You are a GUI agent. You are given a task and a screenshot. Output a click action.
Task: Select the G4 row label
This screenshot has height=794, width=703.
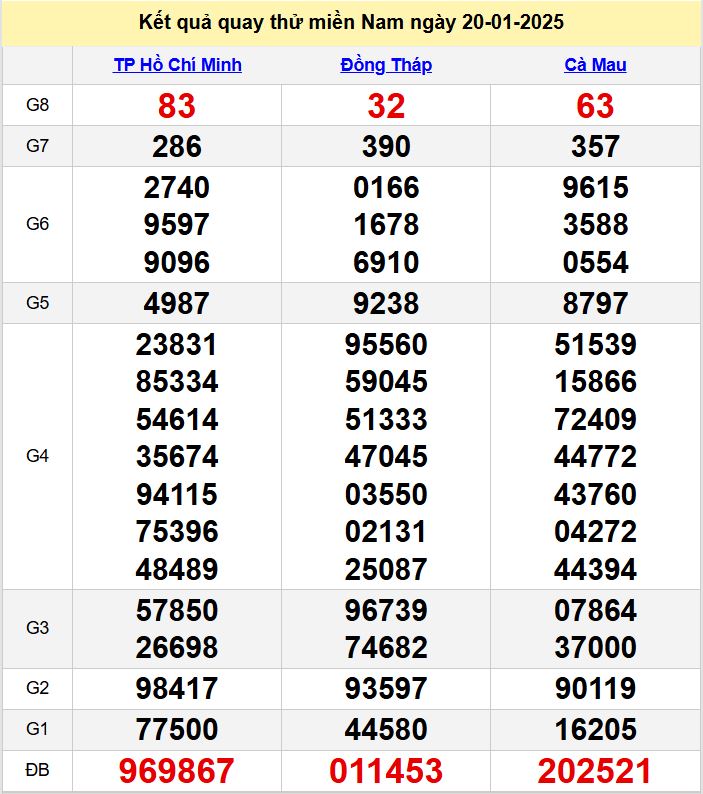[37, 456]
